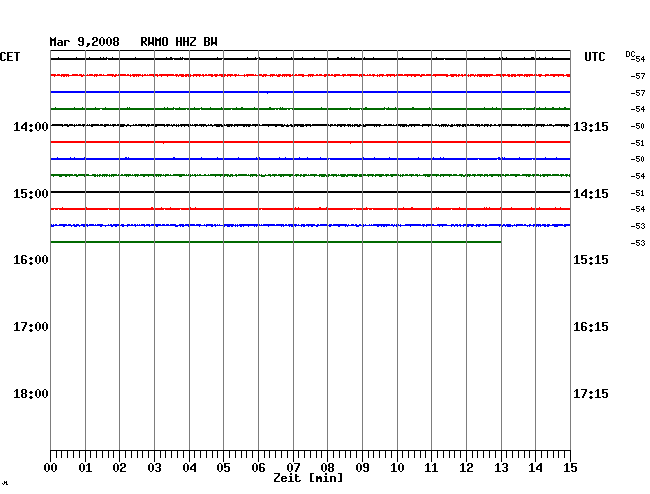Viewport: 650px width, 494px height.
Task: Select the 'UTC' axis header
Action: click(594, 57)
